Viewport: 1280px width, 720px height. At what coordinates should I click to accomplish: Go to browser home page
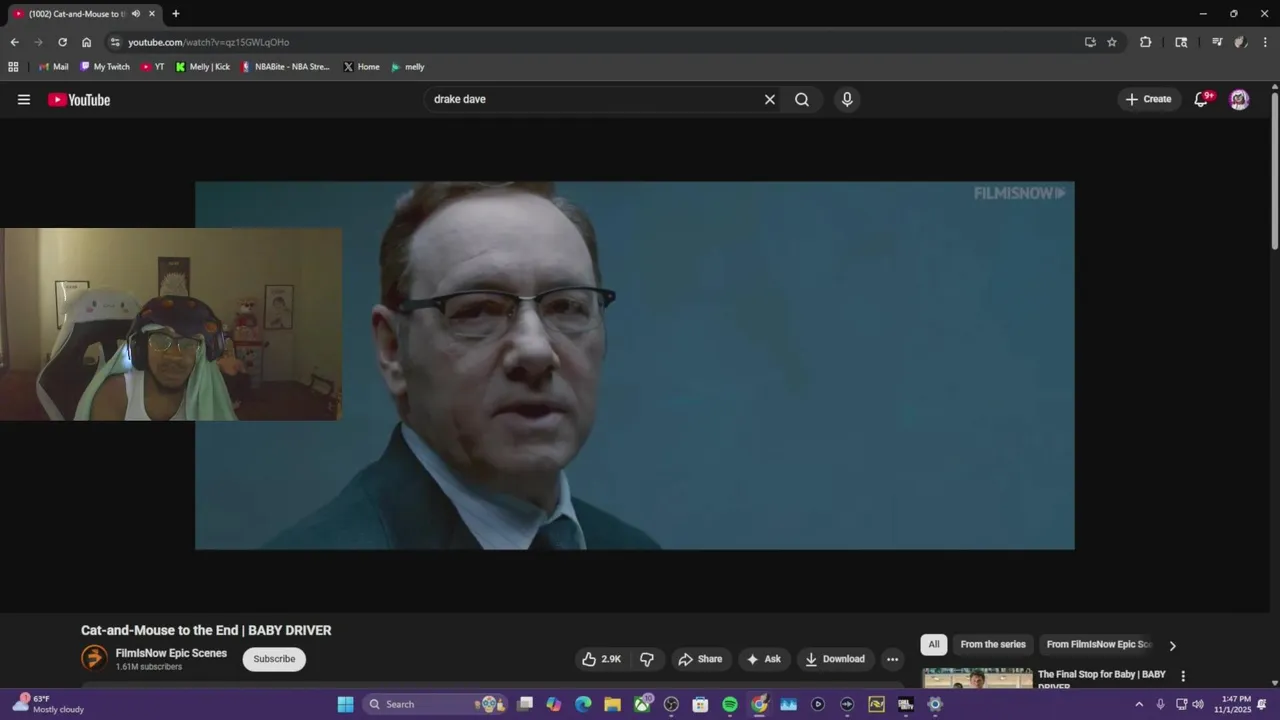click(86, 42)
